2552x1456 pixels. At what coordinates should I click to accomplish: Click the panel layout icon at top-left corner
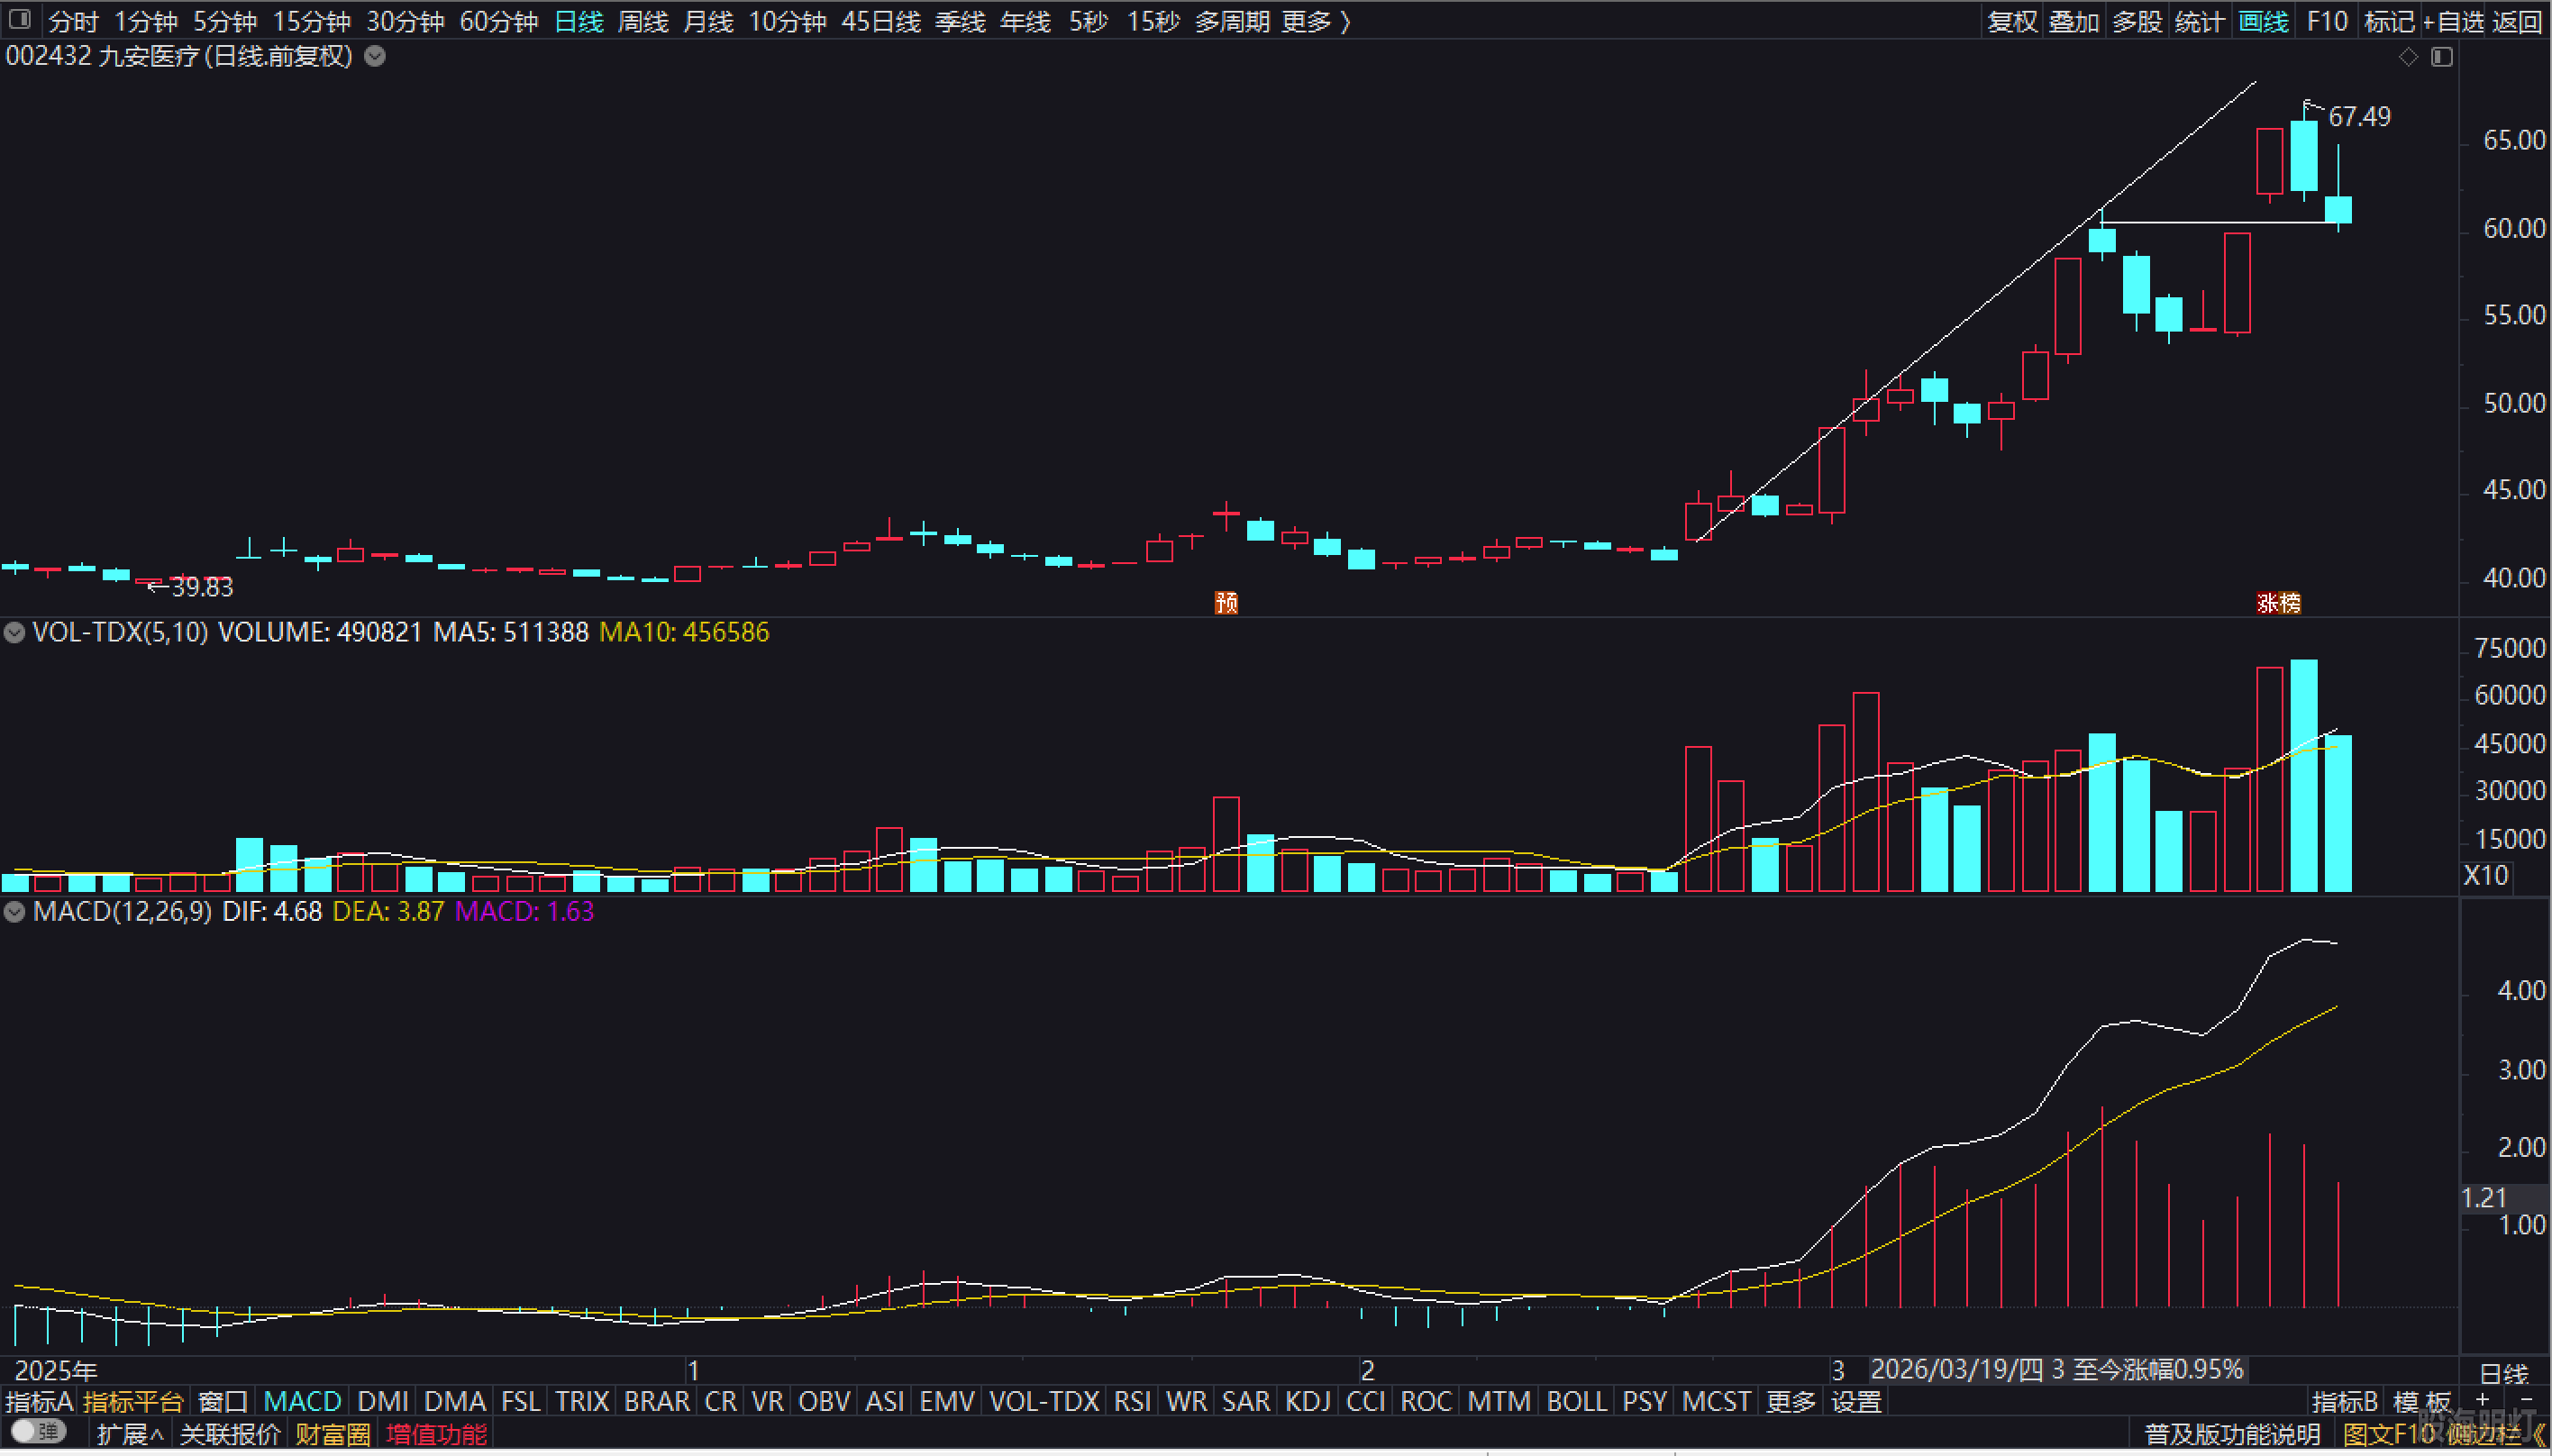[x=19, y=19]
